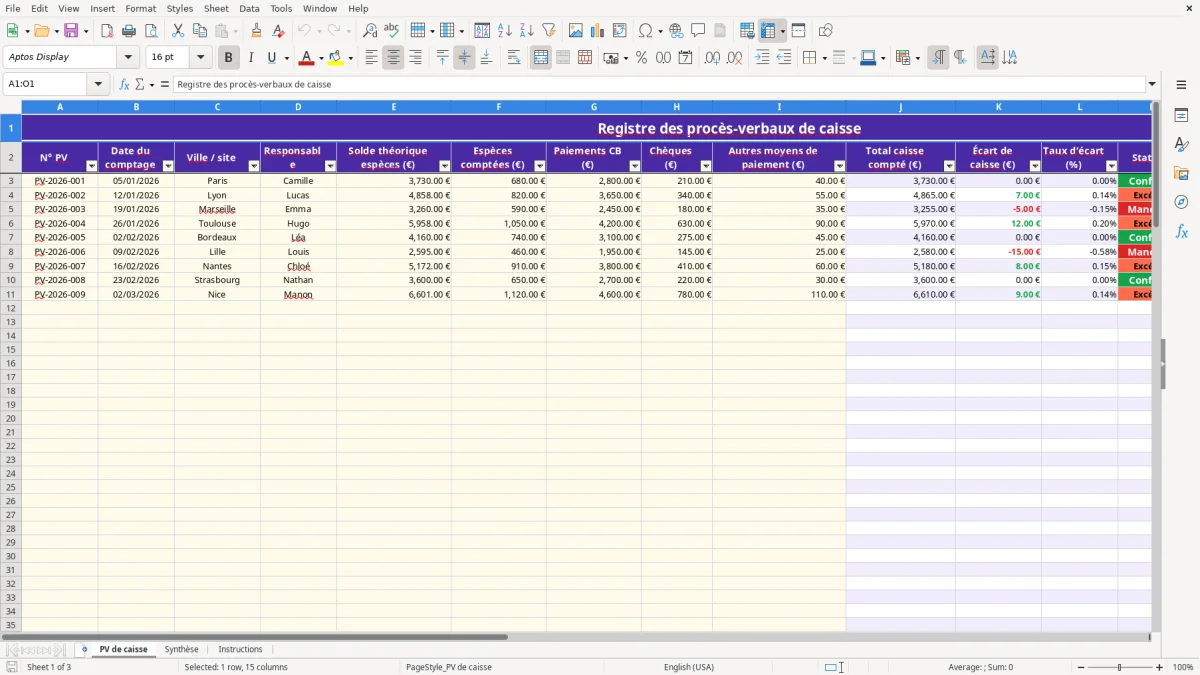Expand the formula bar
Screen dimensions: 1200x675
pyautogui.click(x=1152, y=84)
